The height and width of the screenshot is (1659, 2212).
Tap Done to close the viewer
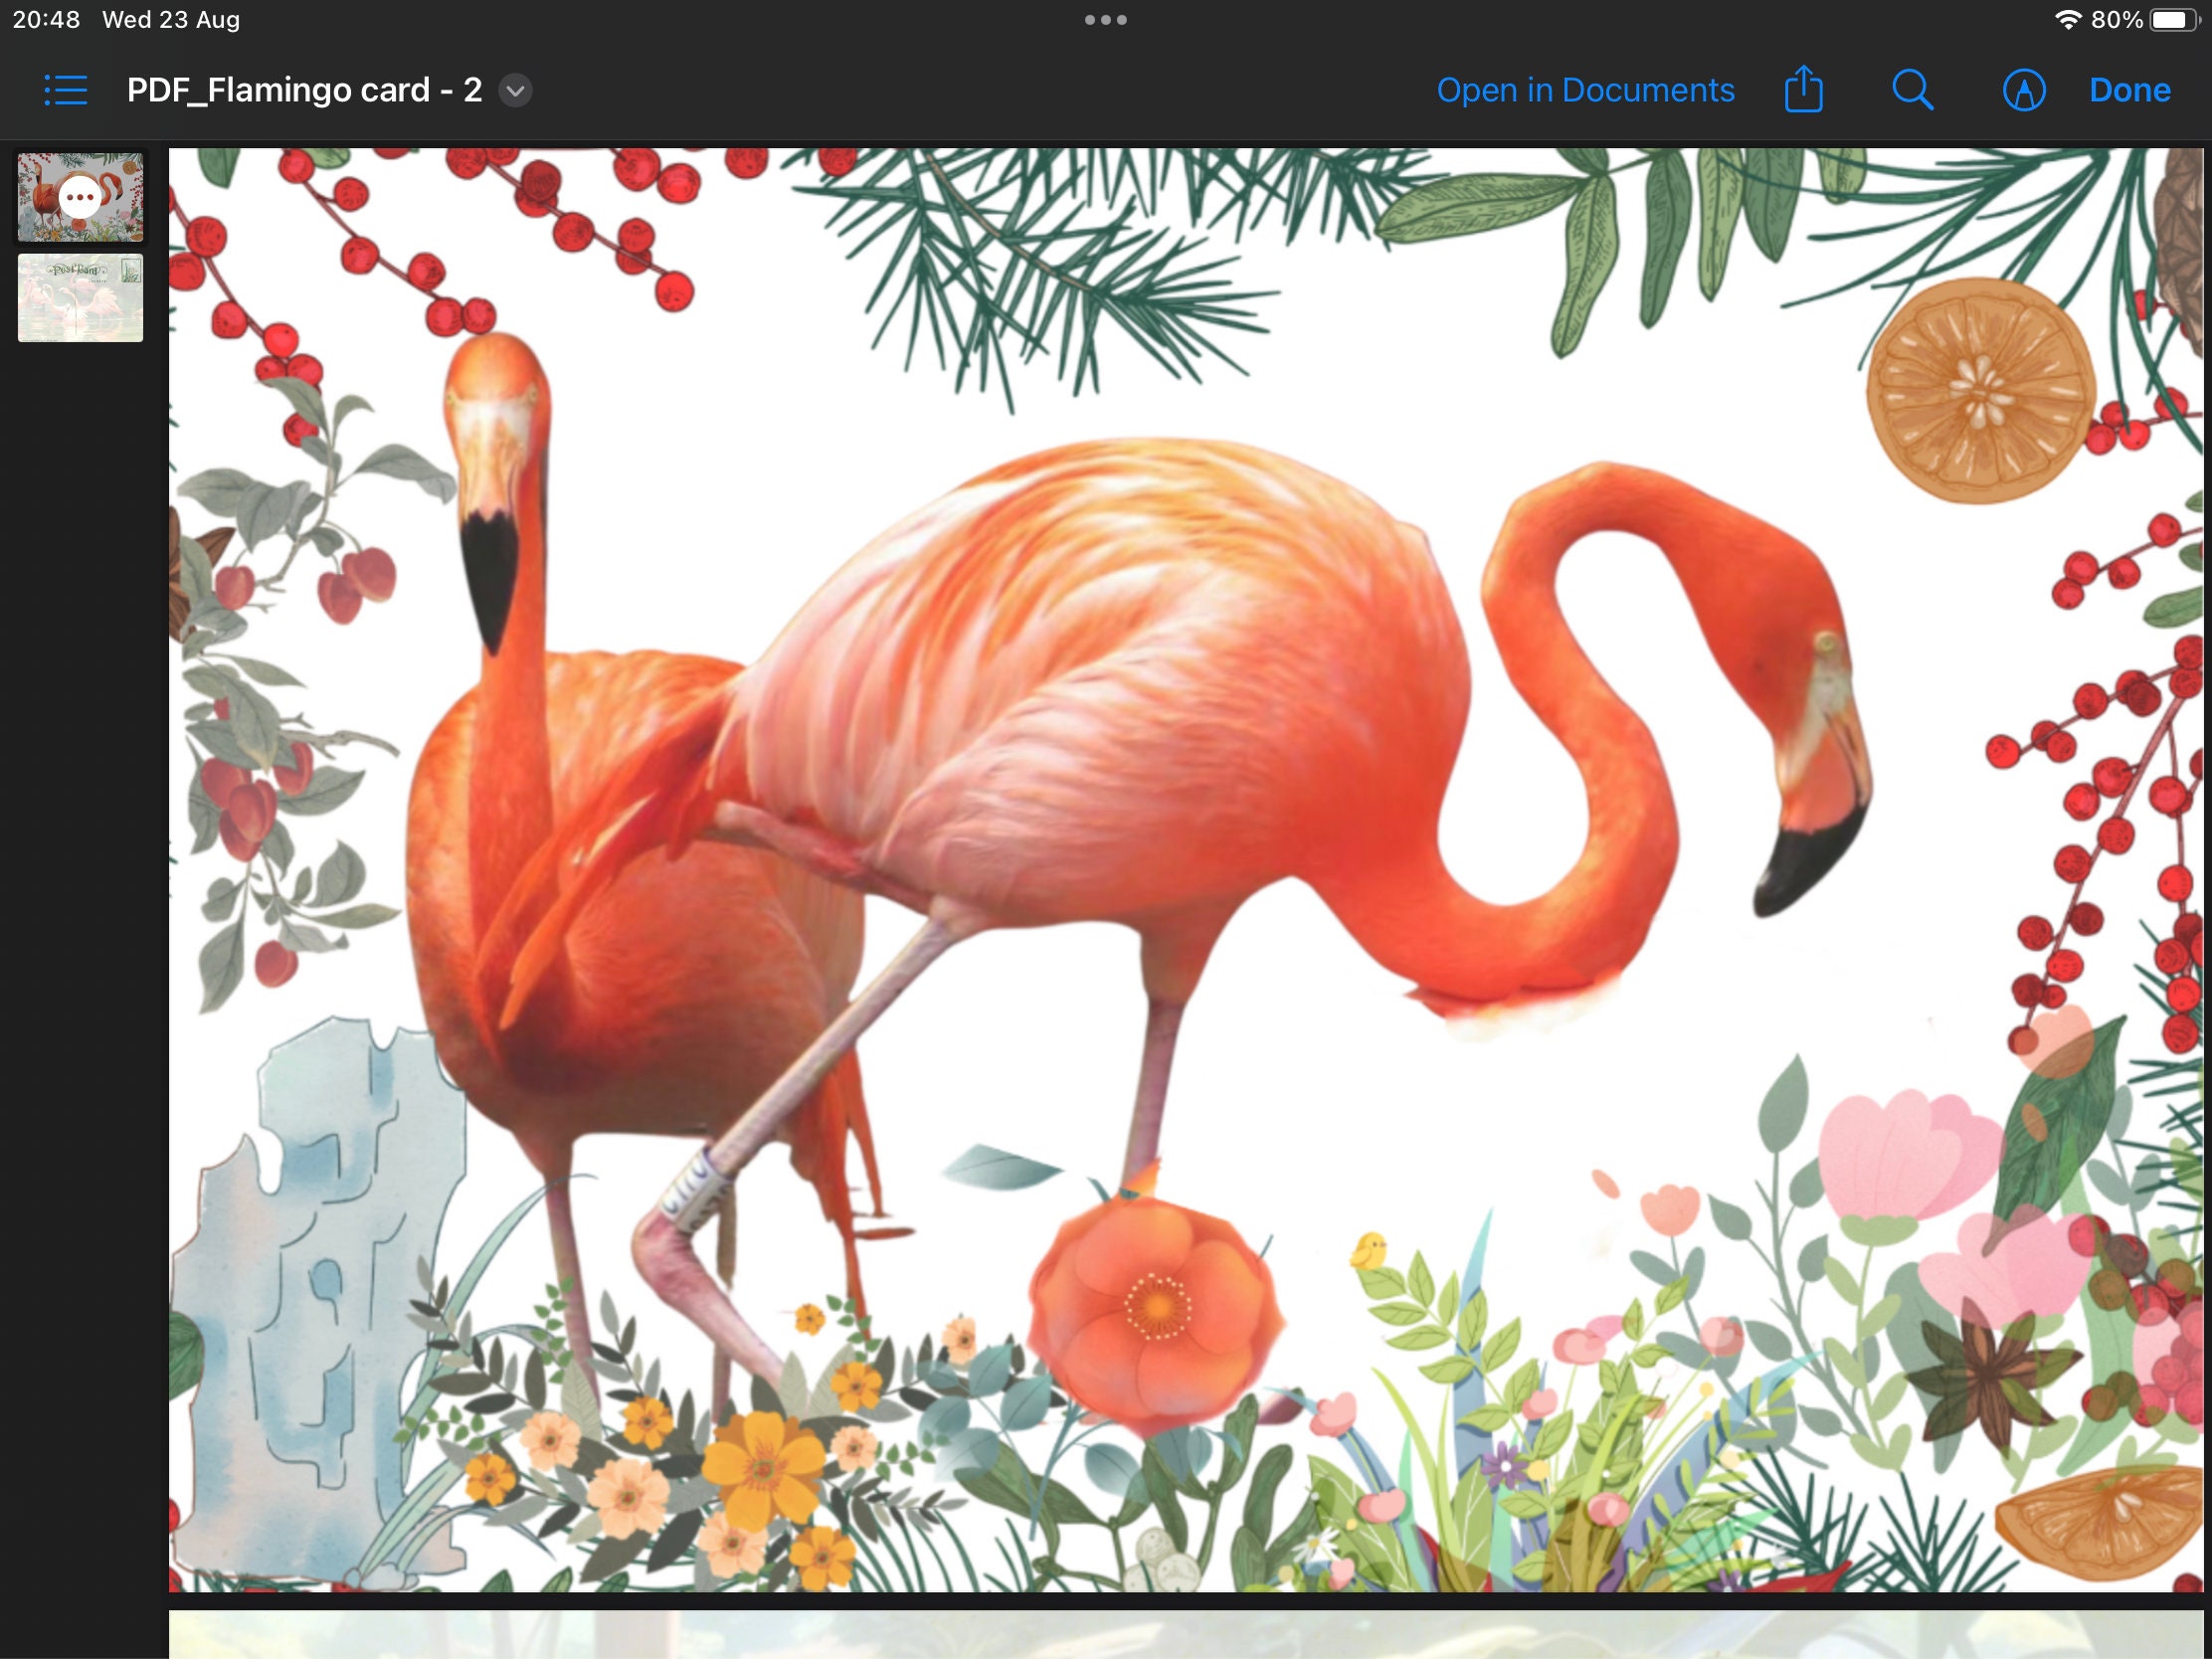click(x=2129, y=89)
